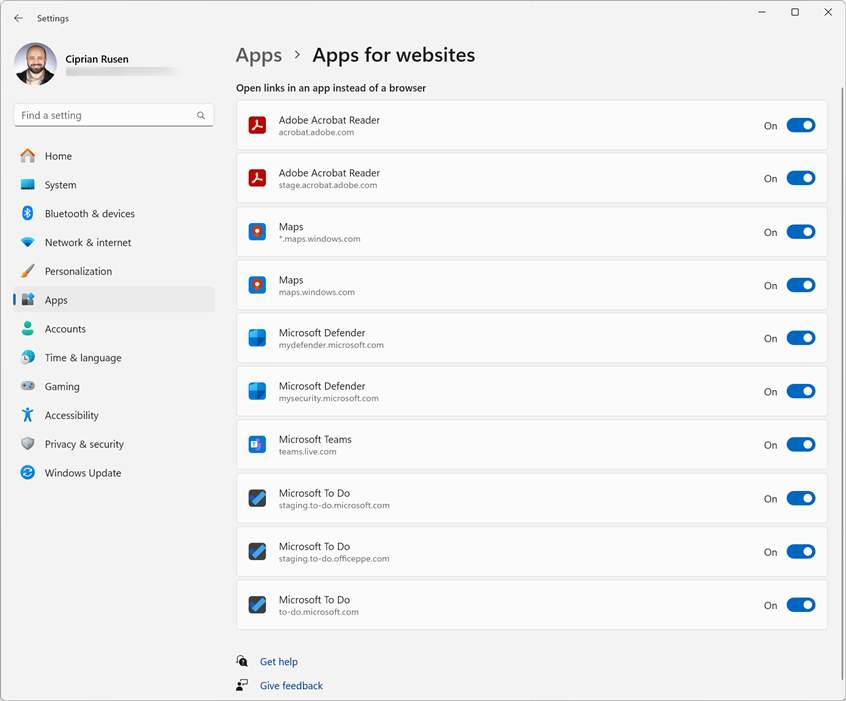Click the Microsoft Defender icon for mydefender.microsoft.com
The width and height of the screenshot is (846, 701).
point(257,338)
